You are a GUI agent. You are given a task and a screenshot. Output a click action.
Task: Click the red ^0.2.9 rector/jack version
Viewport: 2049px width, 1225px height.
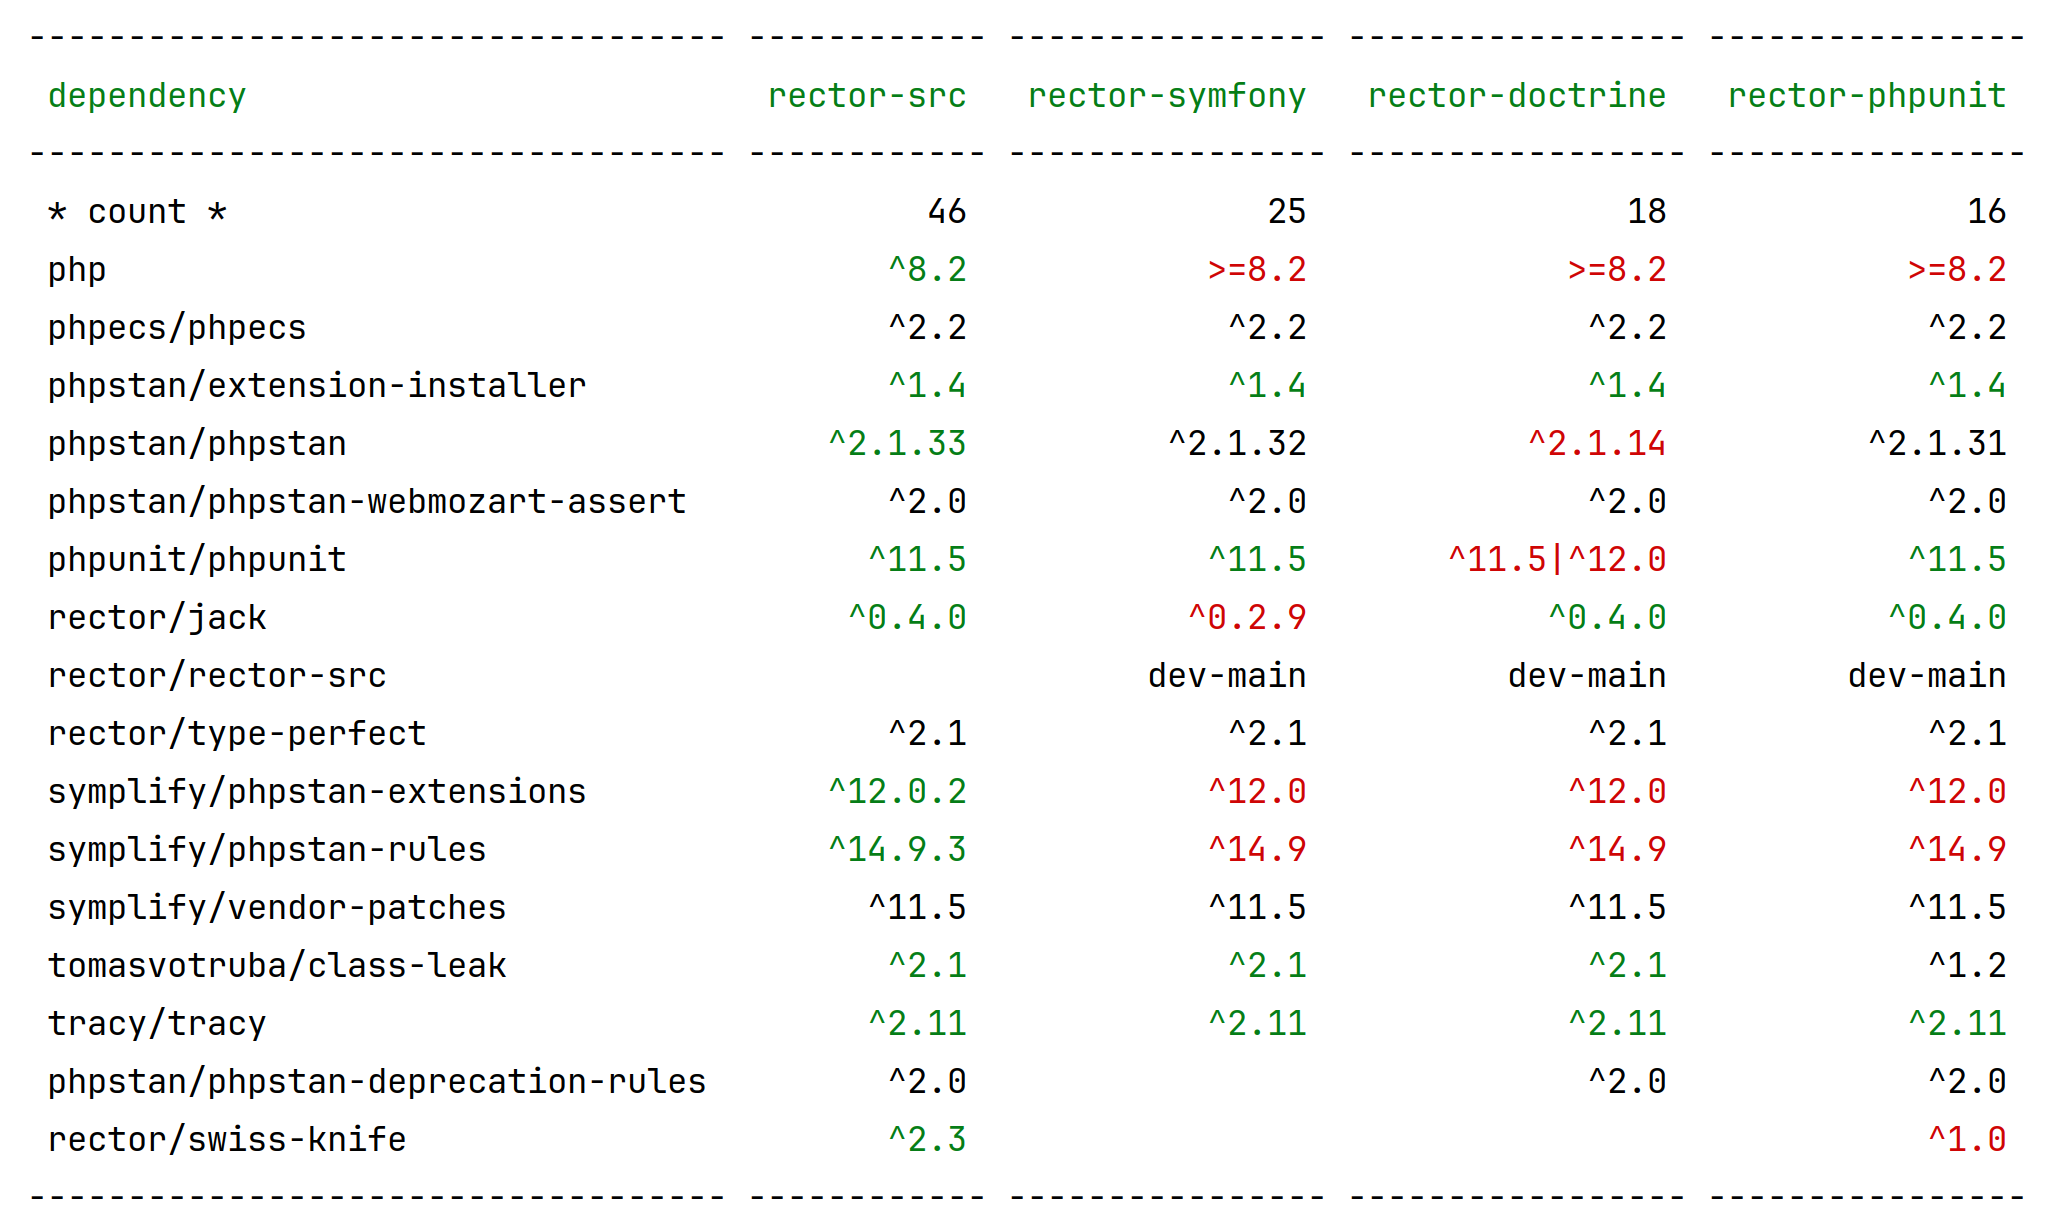click(1246, 618)
